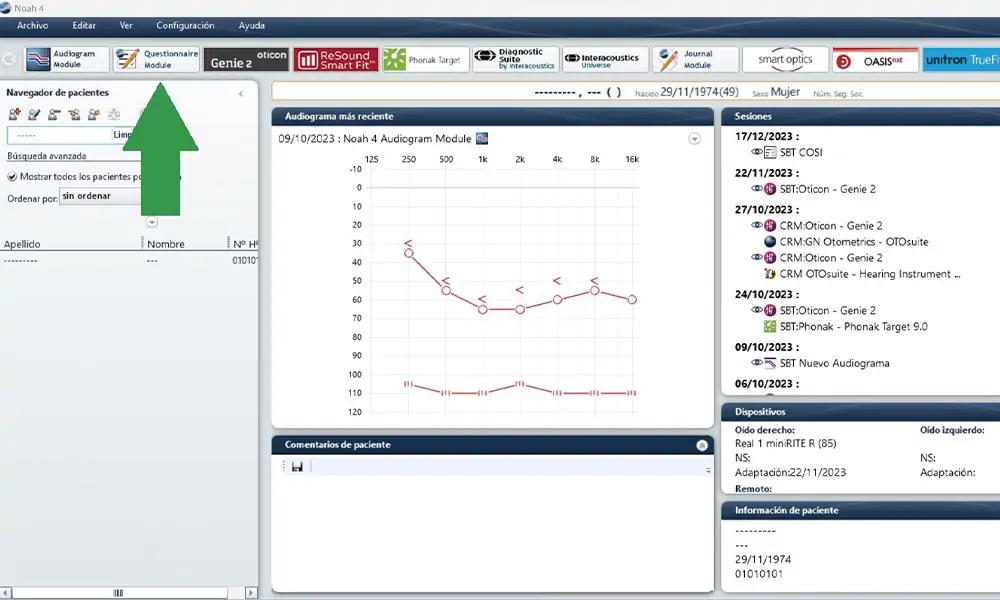
Task: Launch Phonak Target module
Action: point(425,59)
